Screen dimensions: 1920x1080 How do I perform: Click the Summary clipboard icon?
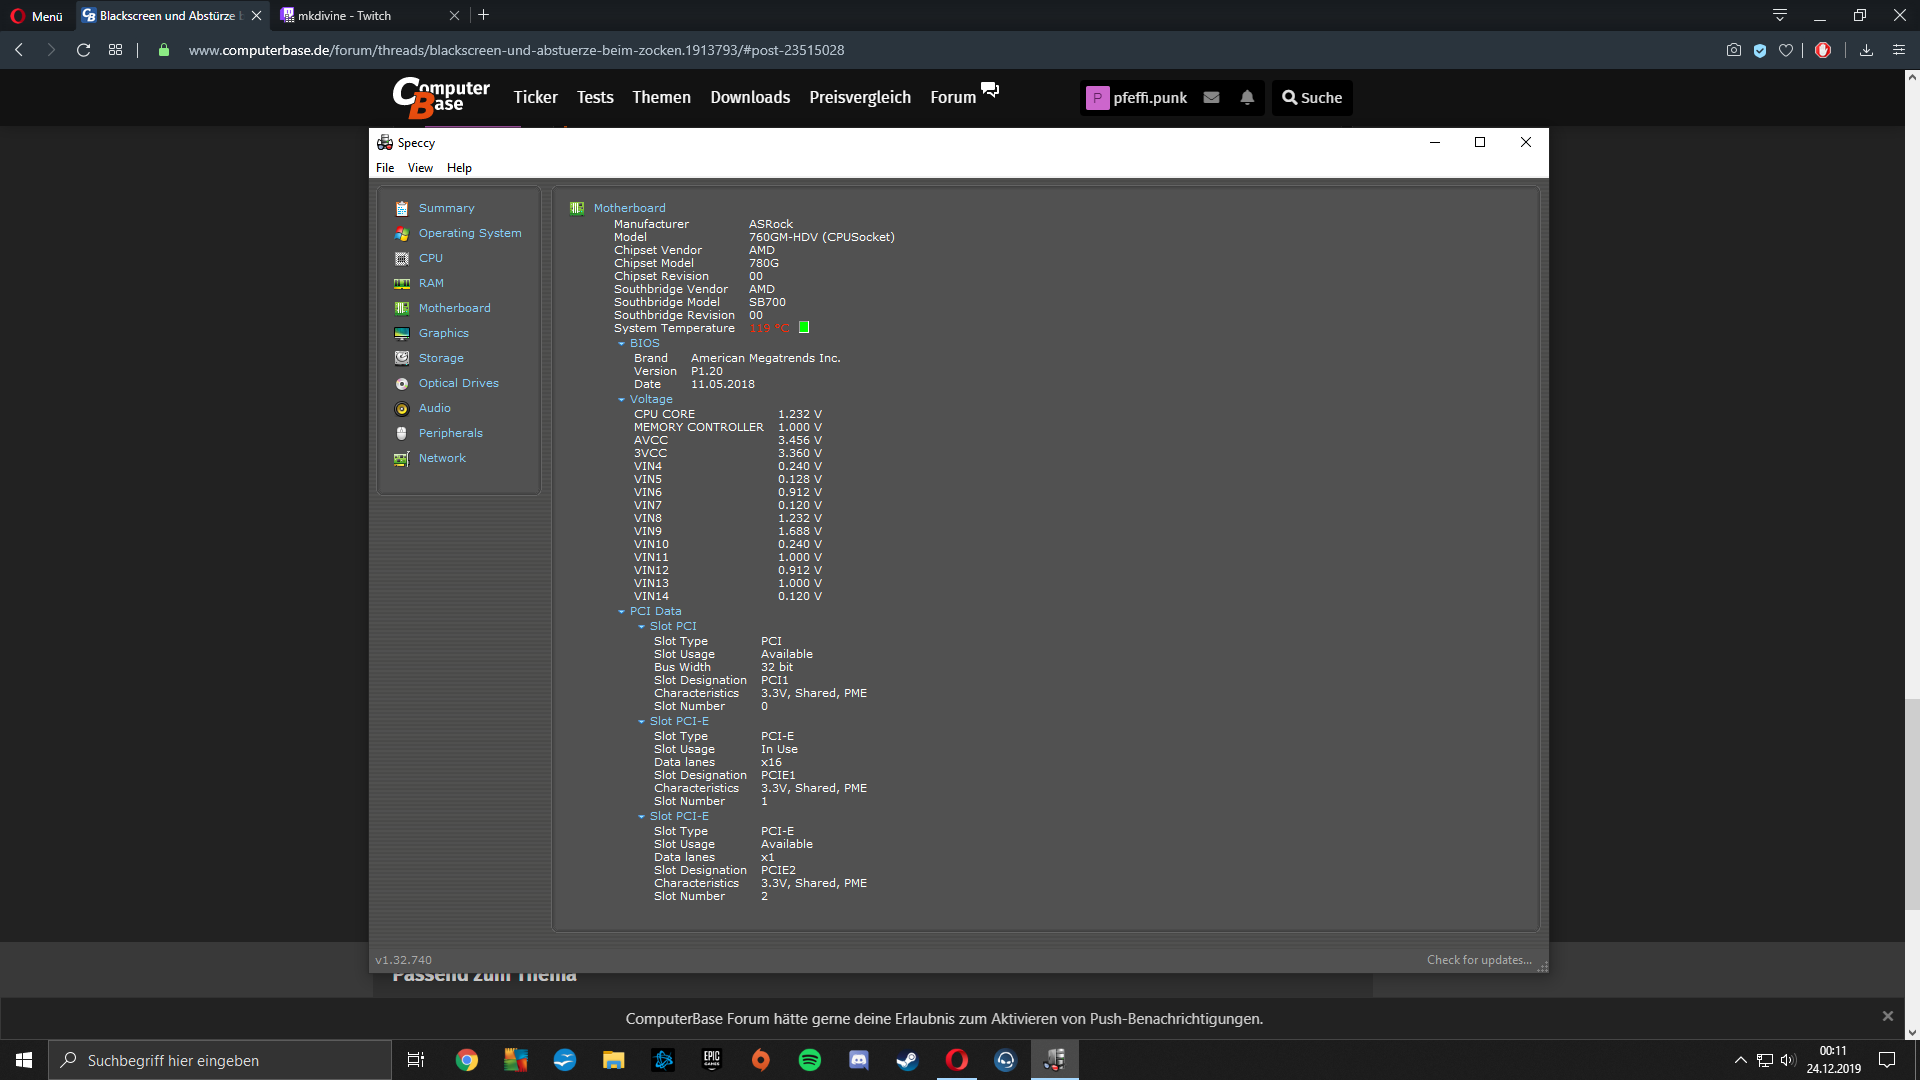402,209
